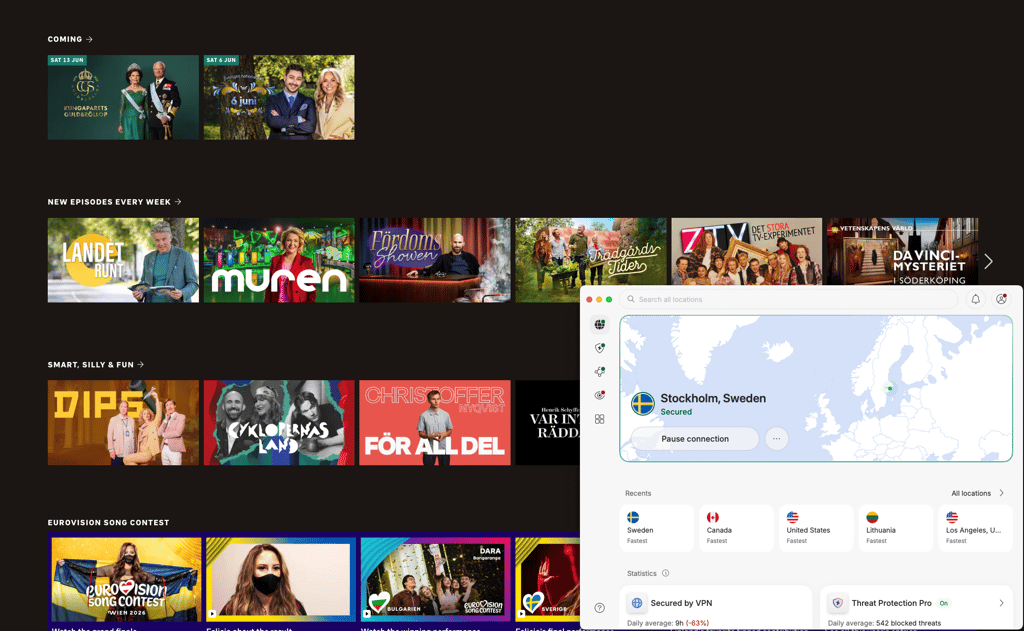Click the play icon on the Bulgarien thumbnail
This screenshot has width=1024, height=631.
click(x=367, y=614)
